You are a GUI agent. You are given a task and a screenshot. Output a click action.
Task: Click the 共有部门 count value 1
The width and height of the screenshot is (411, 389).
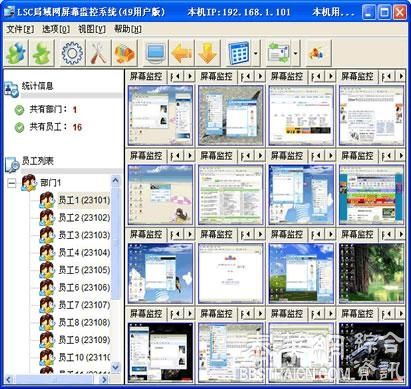(x=75, y=109)
